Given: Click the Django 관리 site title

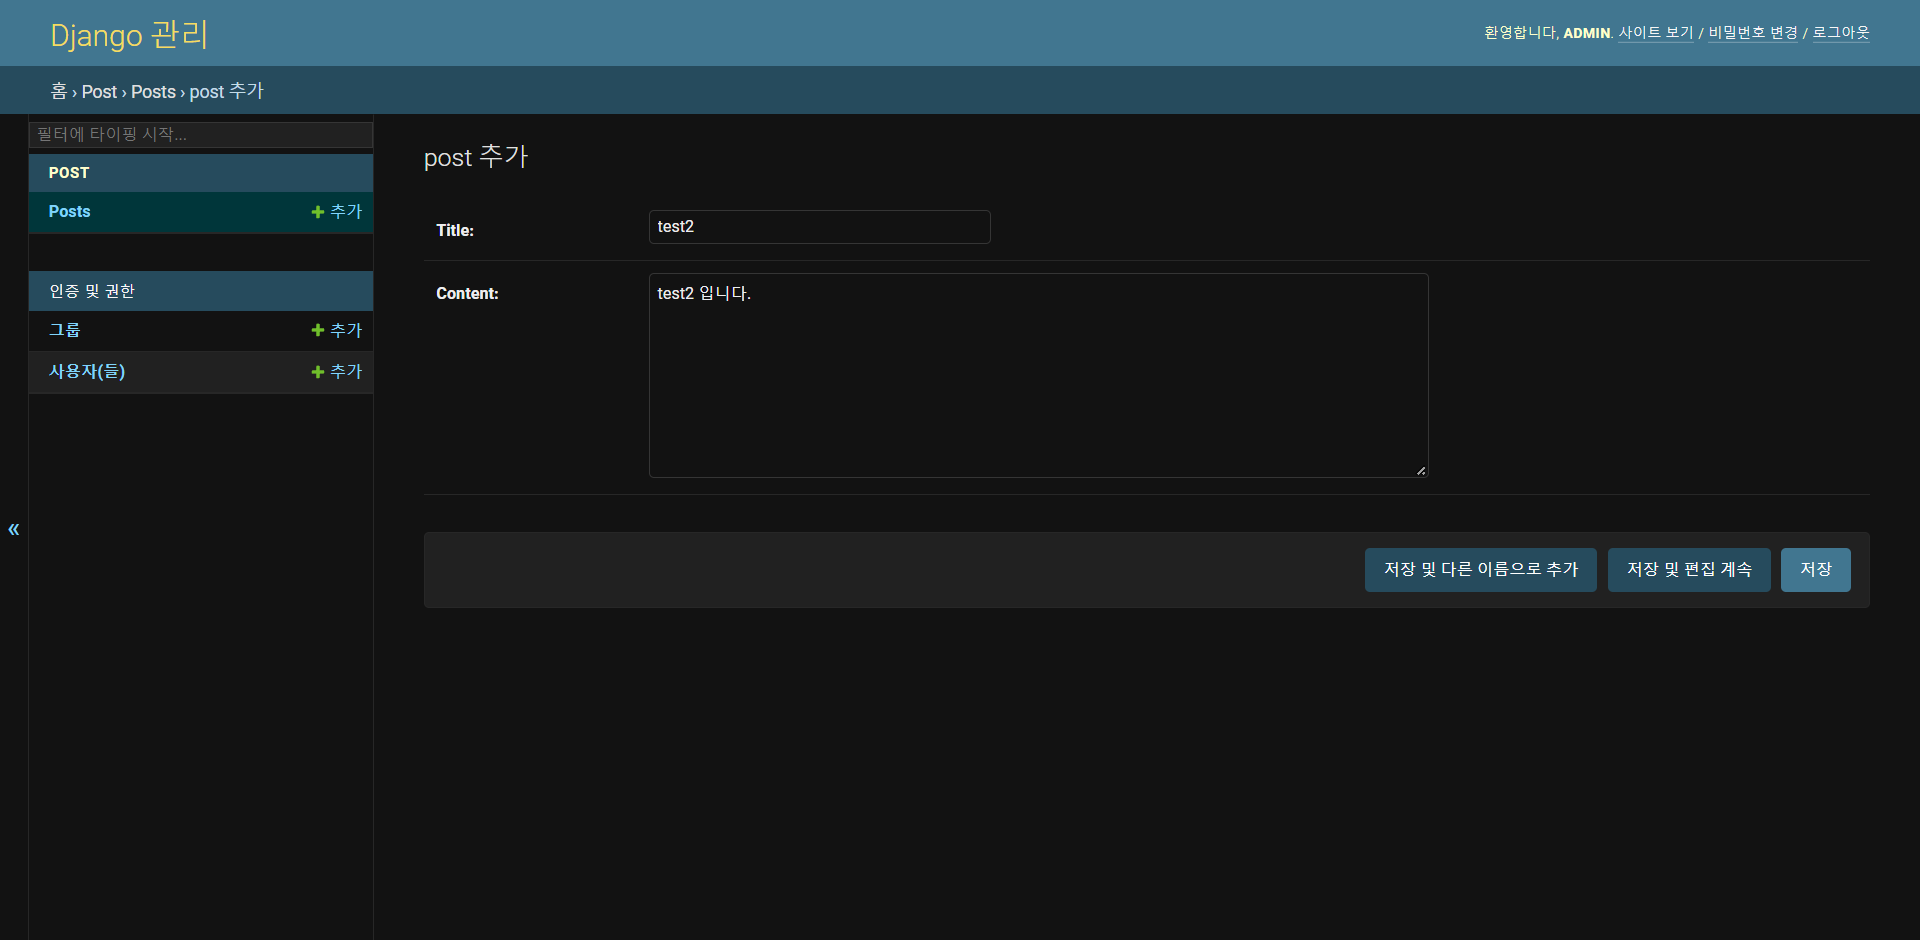Looking at the screenshot, I should coord(129,35).
